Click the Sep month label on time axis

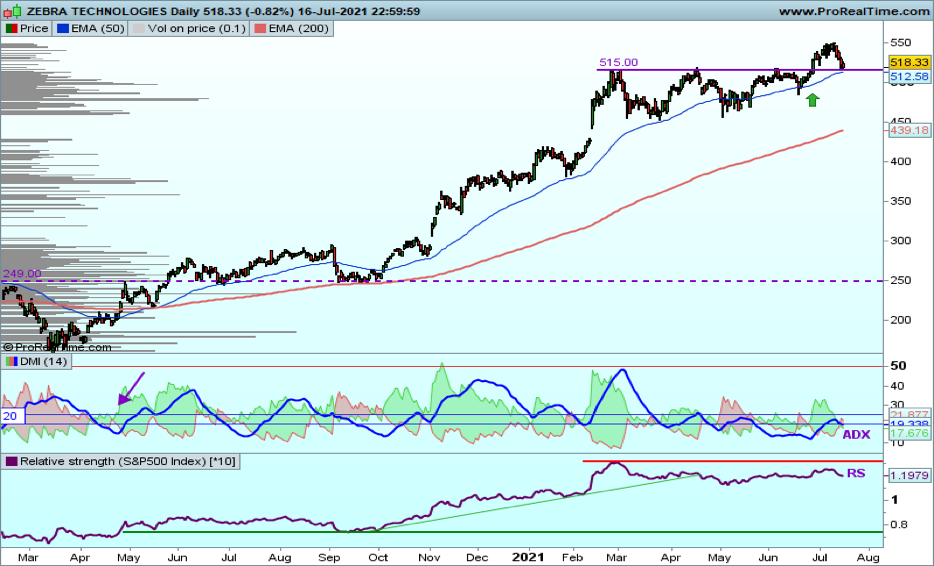click(329, 558)
